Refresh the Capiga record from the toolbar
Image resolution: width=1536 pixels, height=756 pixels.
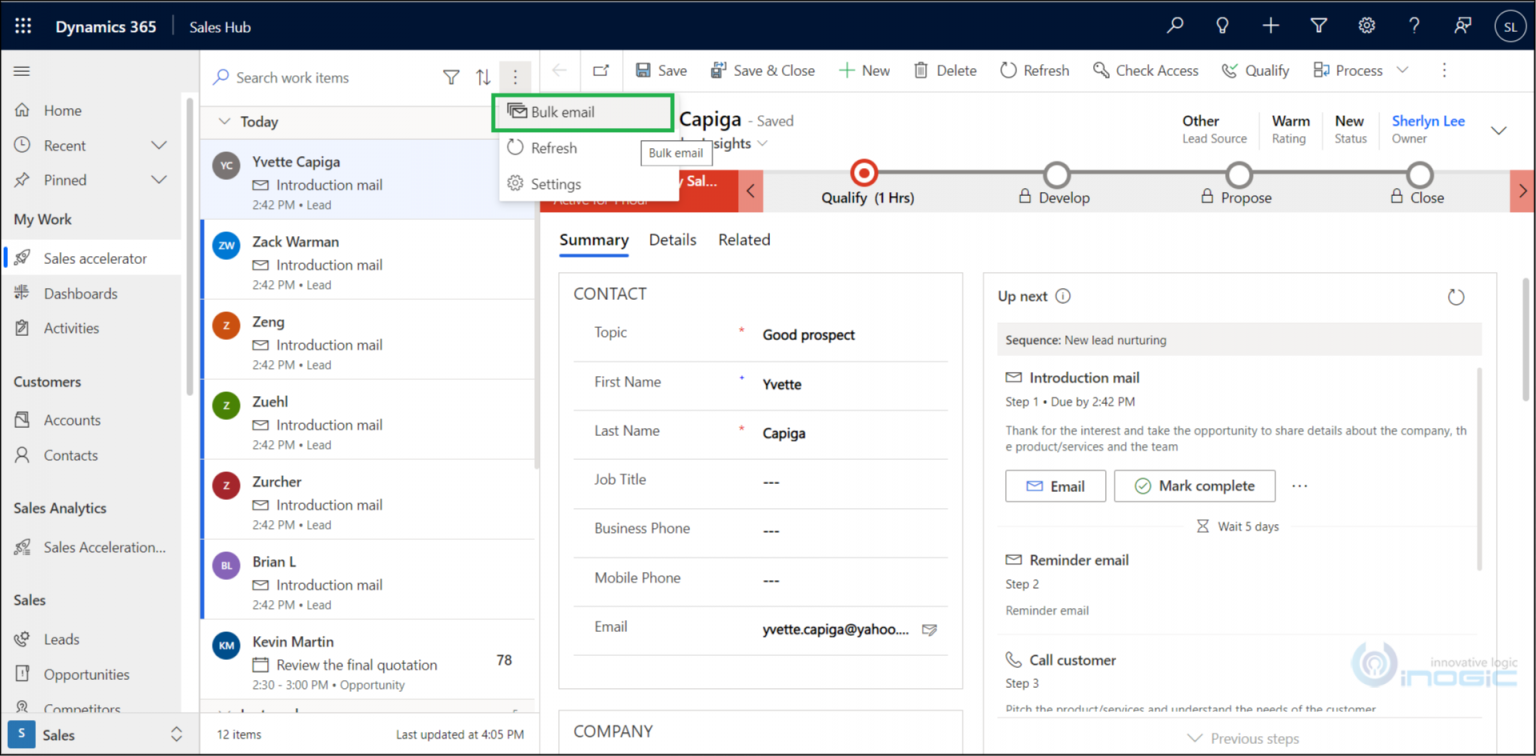[1034, 70]
